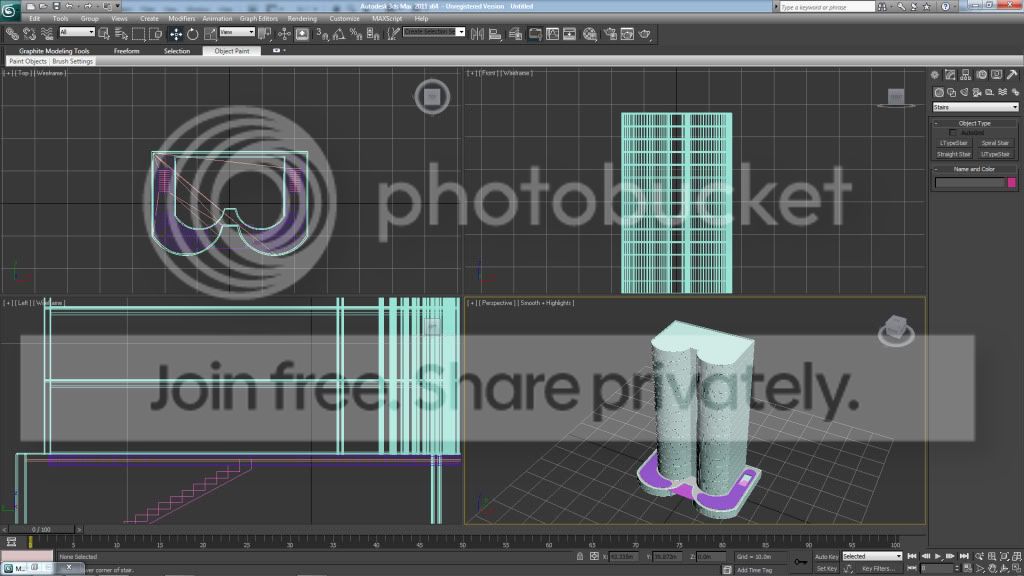Enable the AutoGrid checkbox

pyautogui.click(x=953, y=133)
